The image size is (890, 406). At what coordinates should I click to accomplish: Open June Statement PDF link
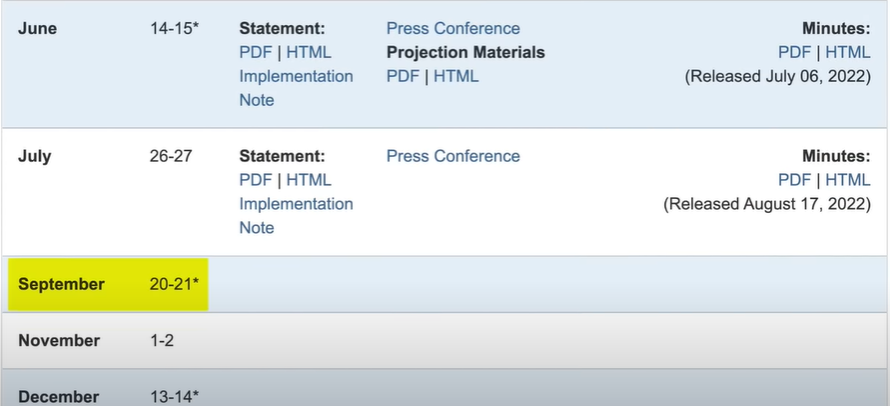pyautogui.click(x=254, y=52)
